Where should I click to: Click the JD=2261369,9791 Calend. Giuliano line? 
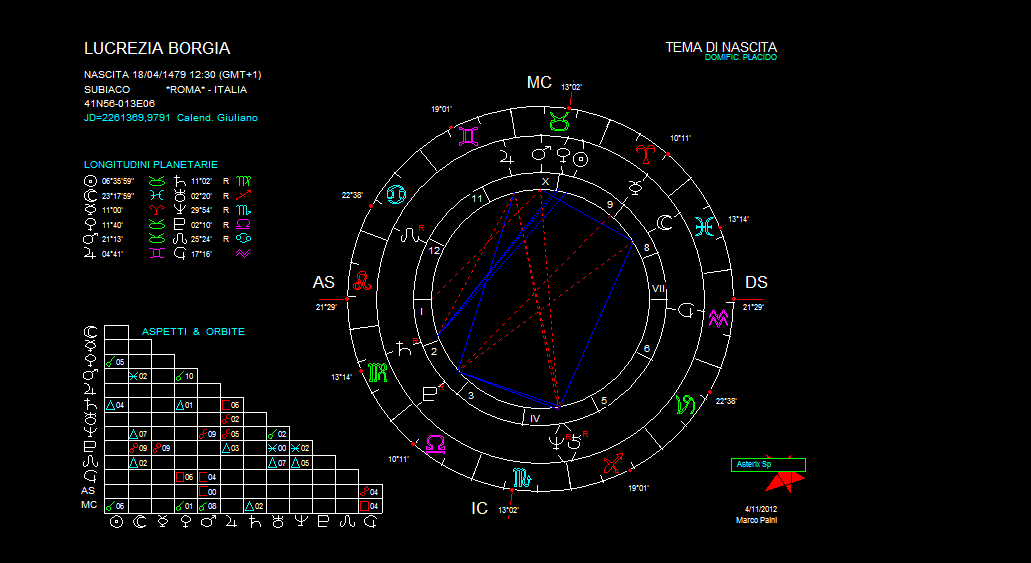(171, 118)
